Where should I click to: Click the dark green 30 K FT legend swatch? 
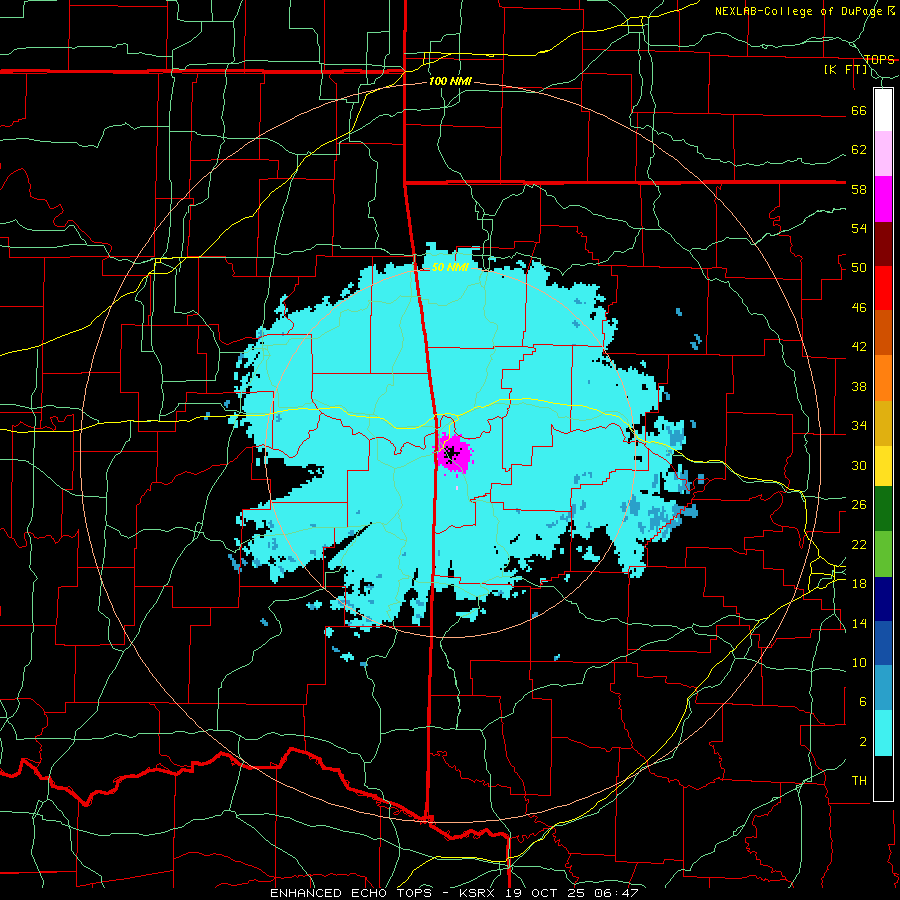[883, 509]
